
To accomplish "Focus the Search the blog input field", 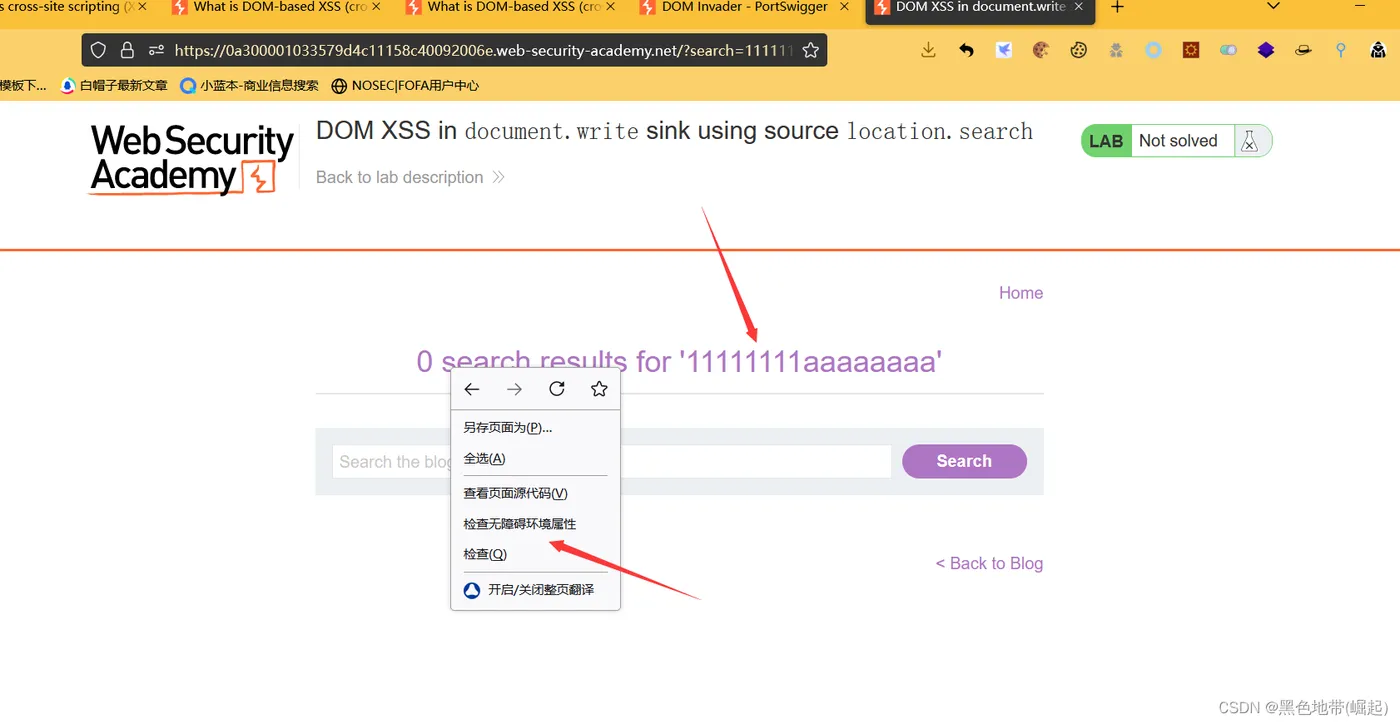I will point(611,461).
